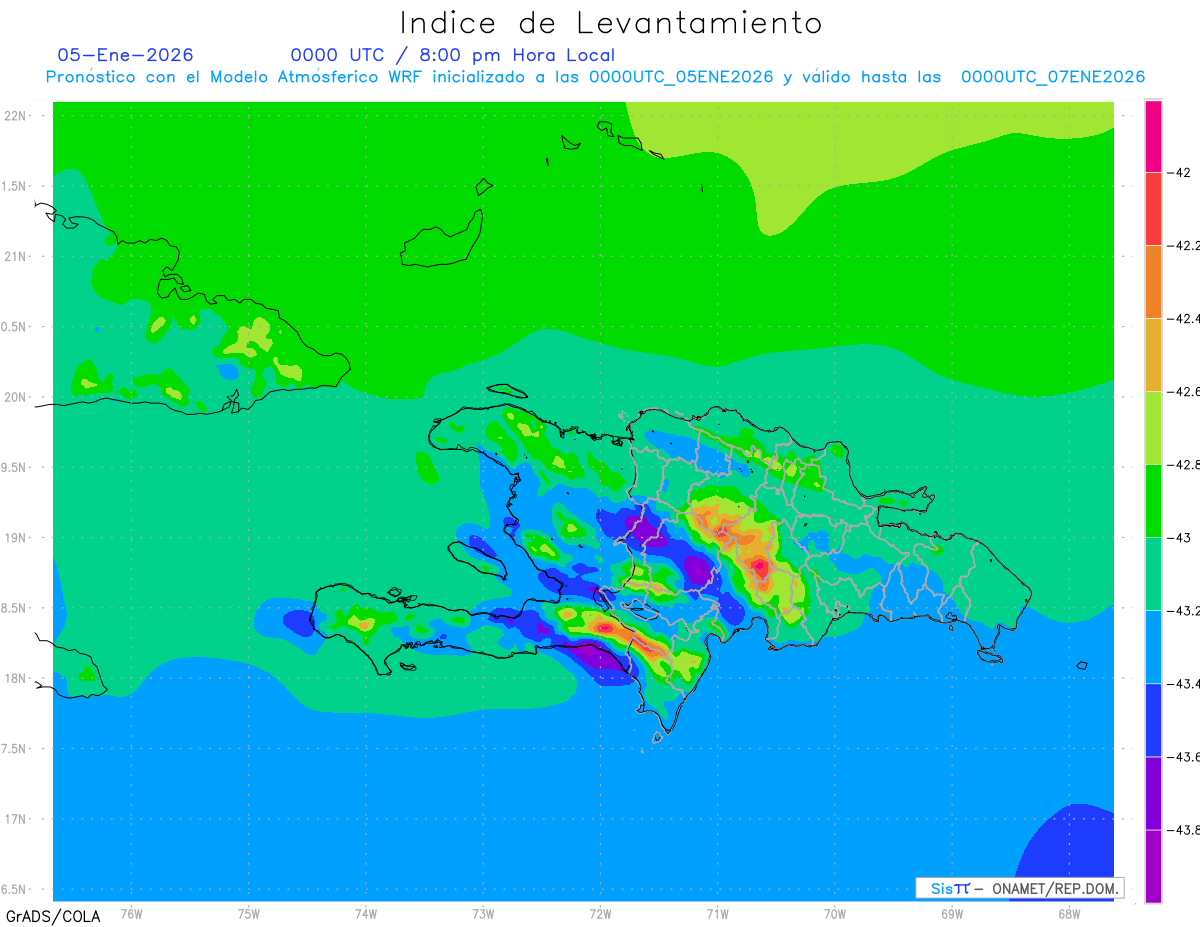Click the '20N' latitude label
This screenshot has width=1200, height=927.
(x=16, y=397)
